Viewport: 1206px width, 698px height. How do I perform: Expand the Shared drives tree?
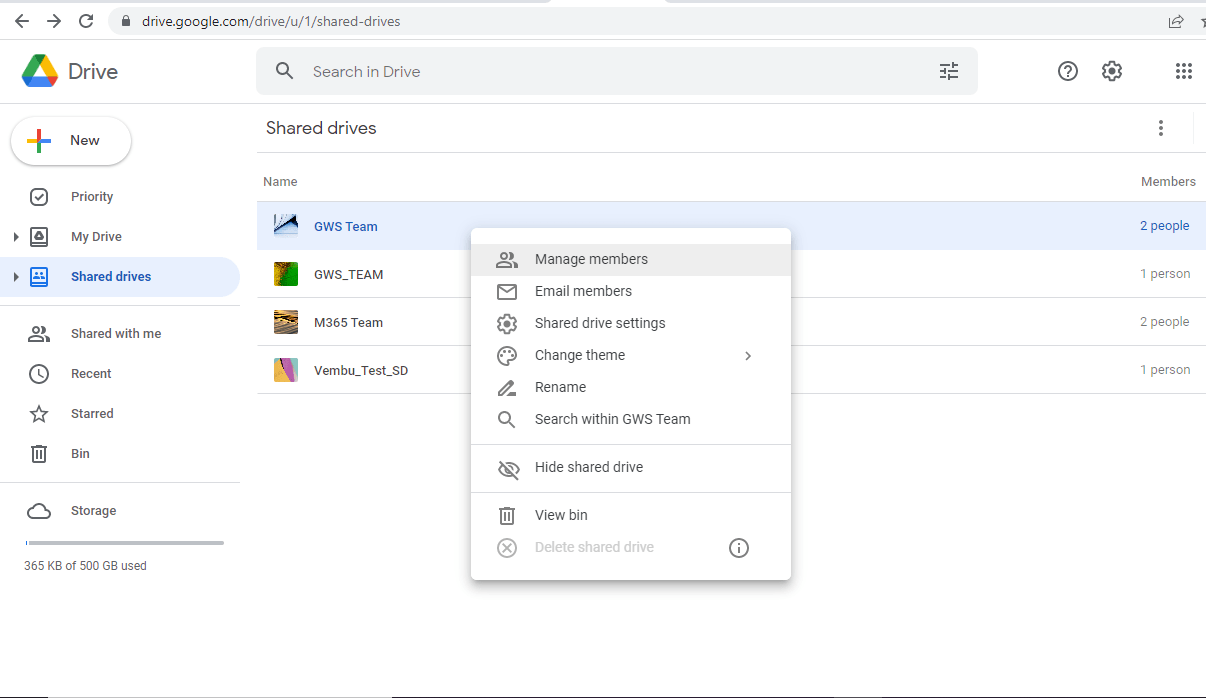point(15,277)
